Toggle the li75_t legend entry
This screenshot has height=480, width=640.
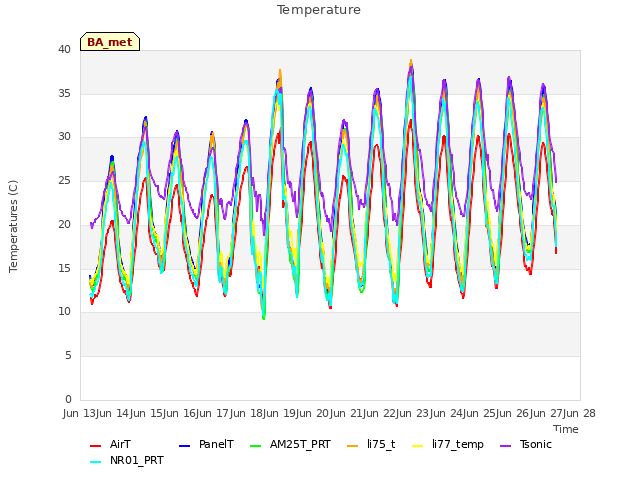pos(371,444)
